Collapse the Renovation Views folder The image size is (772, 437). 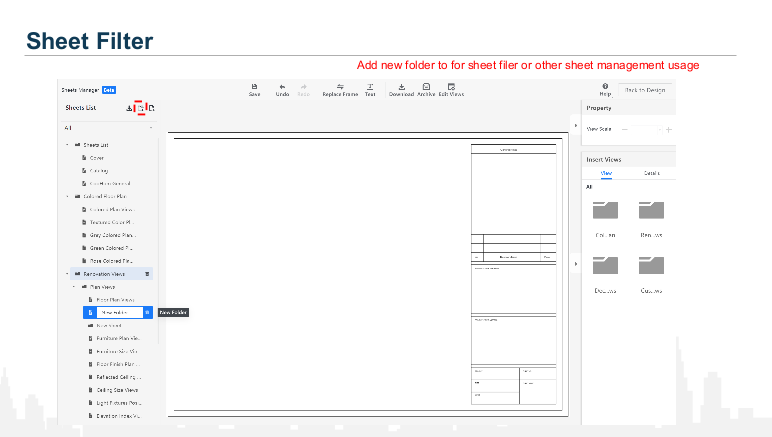click(x=67, y=272)
